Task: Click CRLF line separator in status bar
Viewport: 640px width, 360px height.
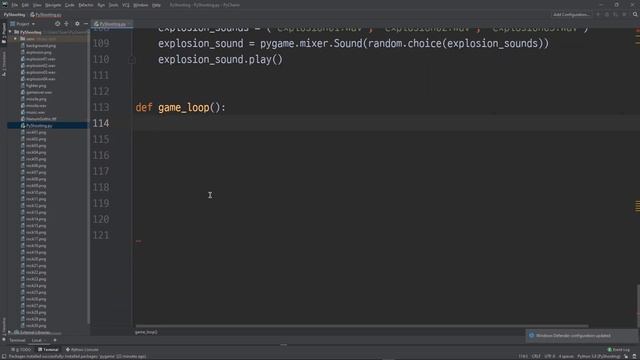Action: 536,356
